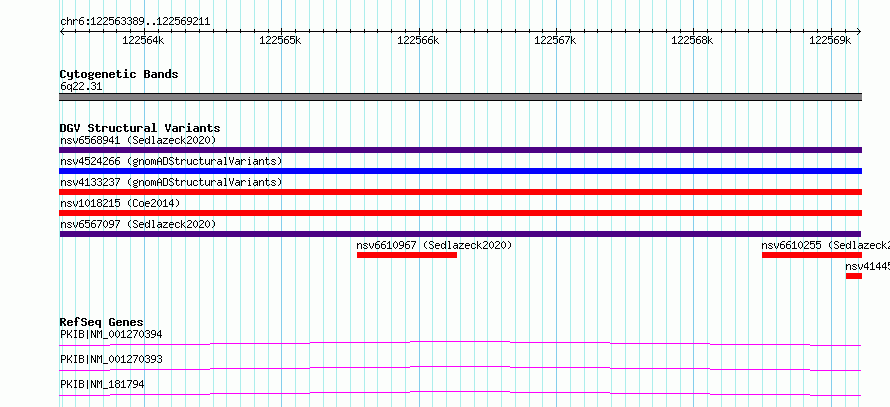Click the 122569k ruler tick label
This screenshot has height=407, width=890.
click(830, 40)
